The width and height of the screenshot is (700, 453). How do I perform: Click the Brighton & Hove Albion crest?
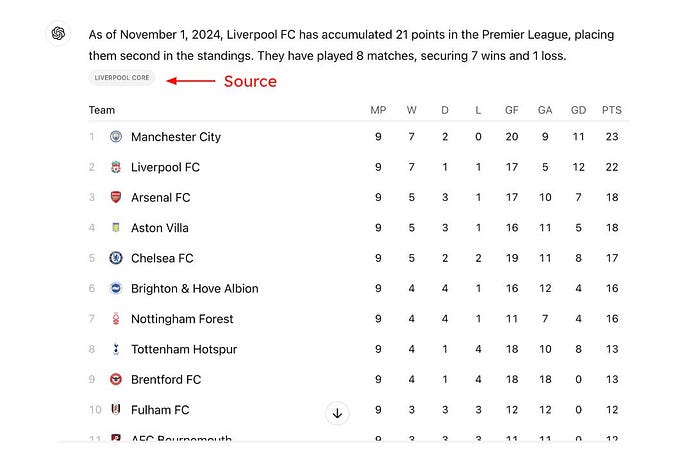pyautogui.click(x=116, y=288)
